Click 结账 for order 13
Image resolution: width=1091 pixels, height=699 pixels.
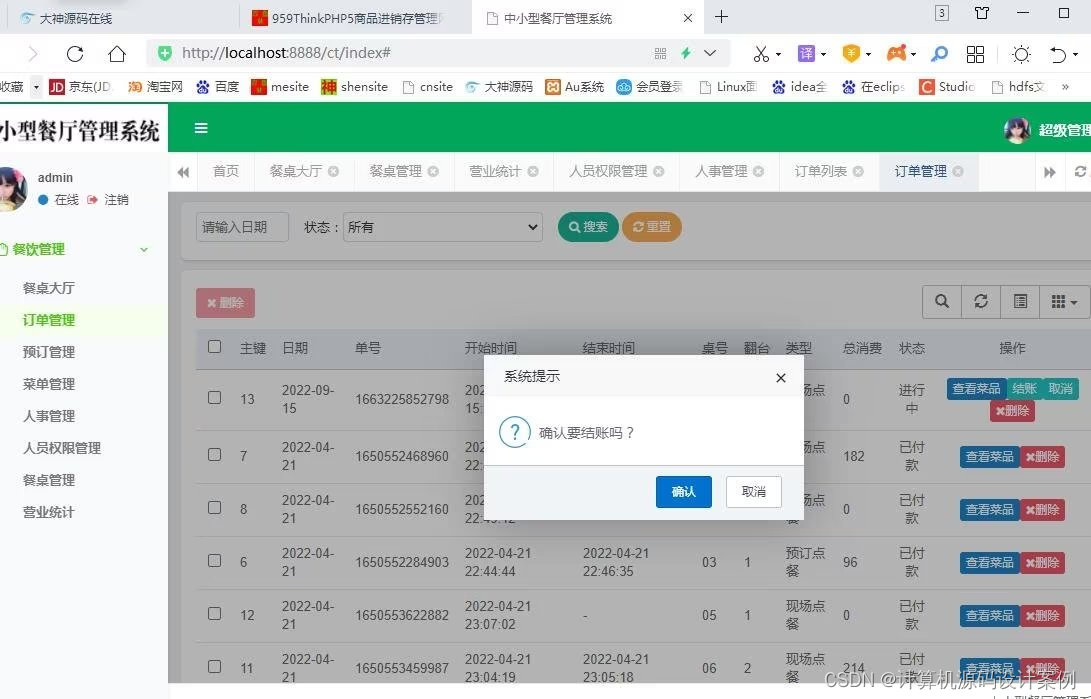pyautogui.click(x=1024, y=388)
